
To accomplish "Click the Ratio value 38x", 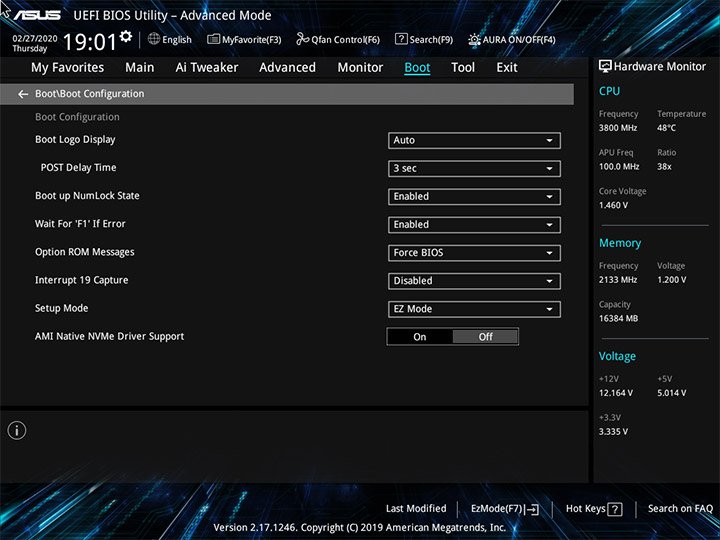I will (664, 167).
